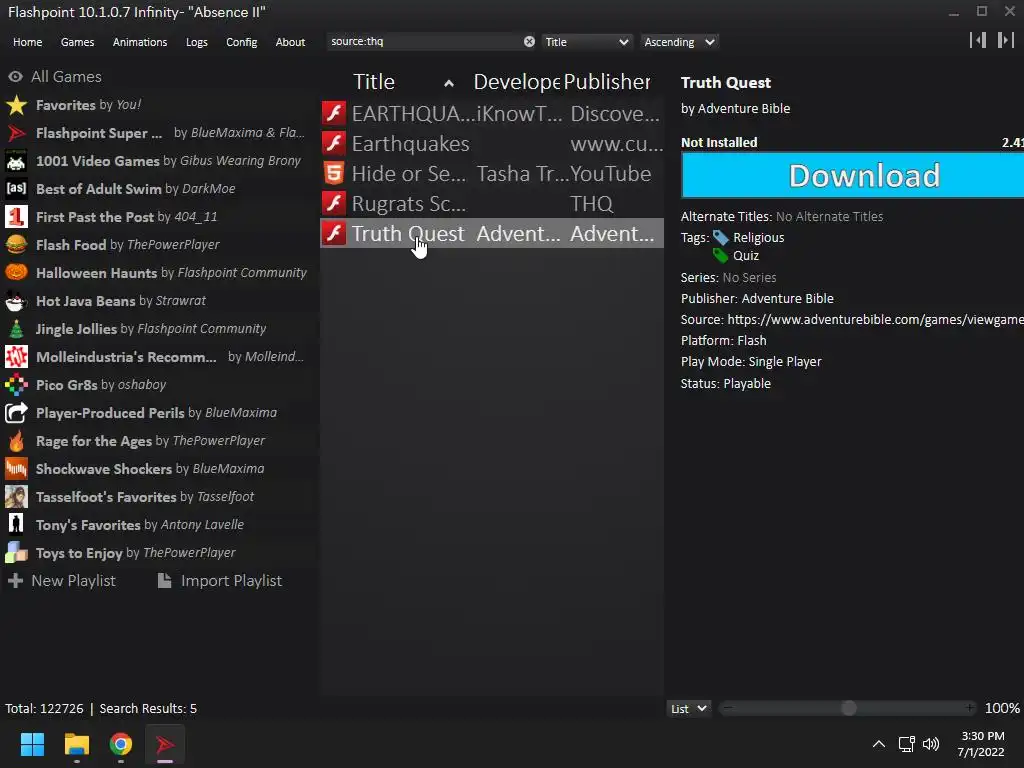Open the List layout dropdown
Viewport: 1024px width, 768px height.
688,709
